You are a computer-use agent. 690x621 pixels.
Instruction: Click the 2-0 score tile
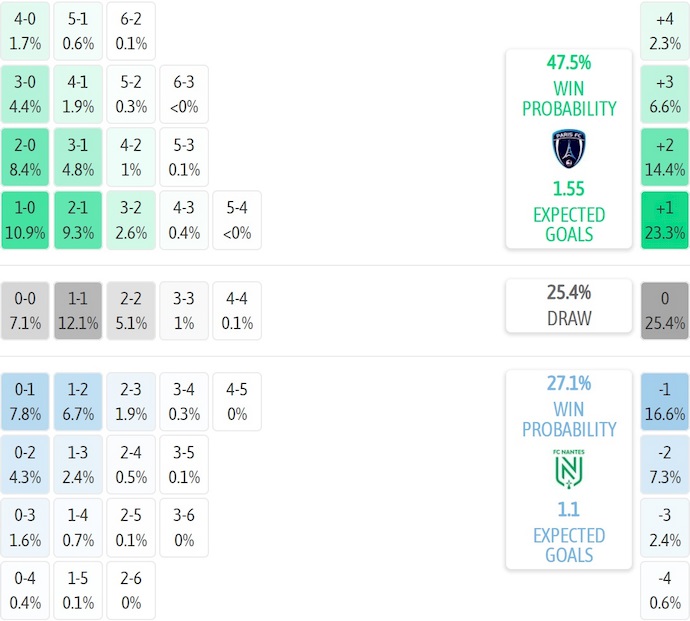click(x=25, y=158)
